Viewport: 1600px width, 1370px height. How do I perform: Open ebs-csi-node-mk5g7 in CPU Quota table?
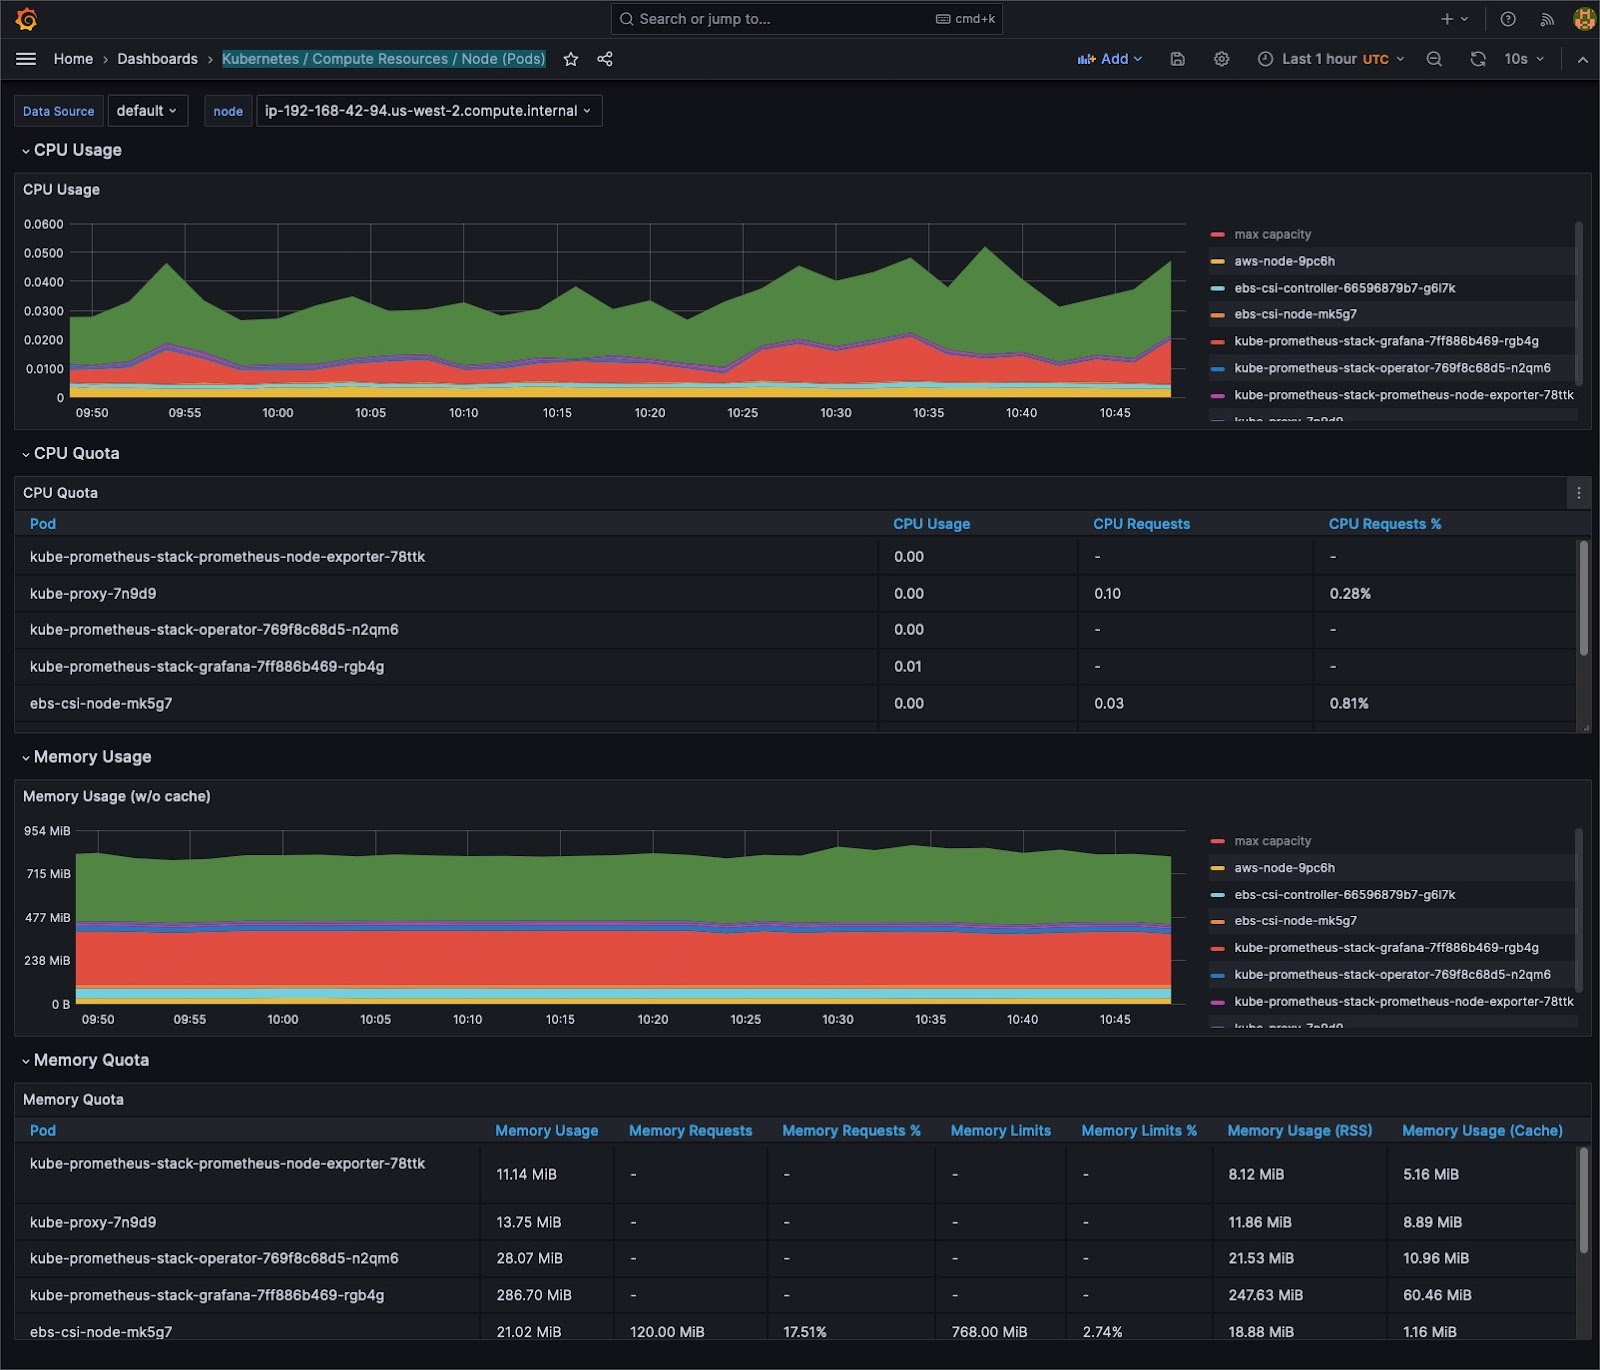pos(101,704)
